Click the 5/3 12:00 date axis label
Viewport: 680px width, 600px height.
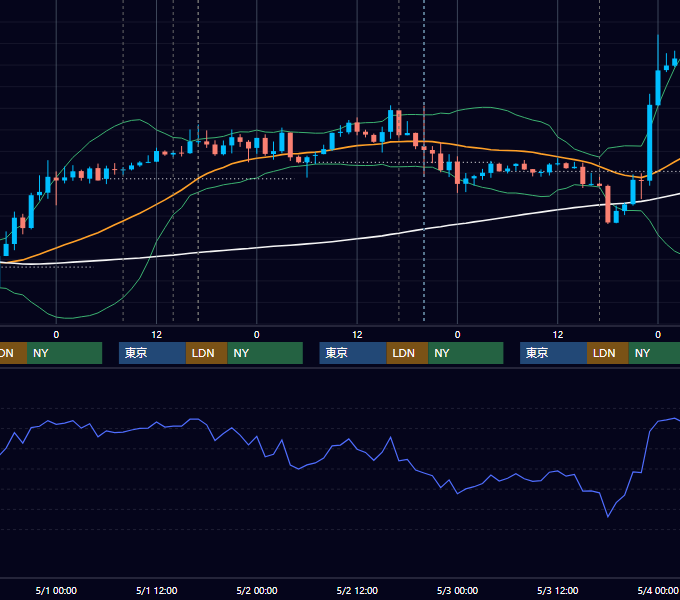point(557,590)
